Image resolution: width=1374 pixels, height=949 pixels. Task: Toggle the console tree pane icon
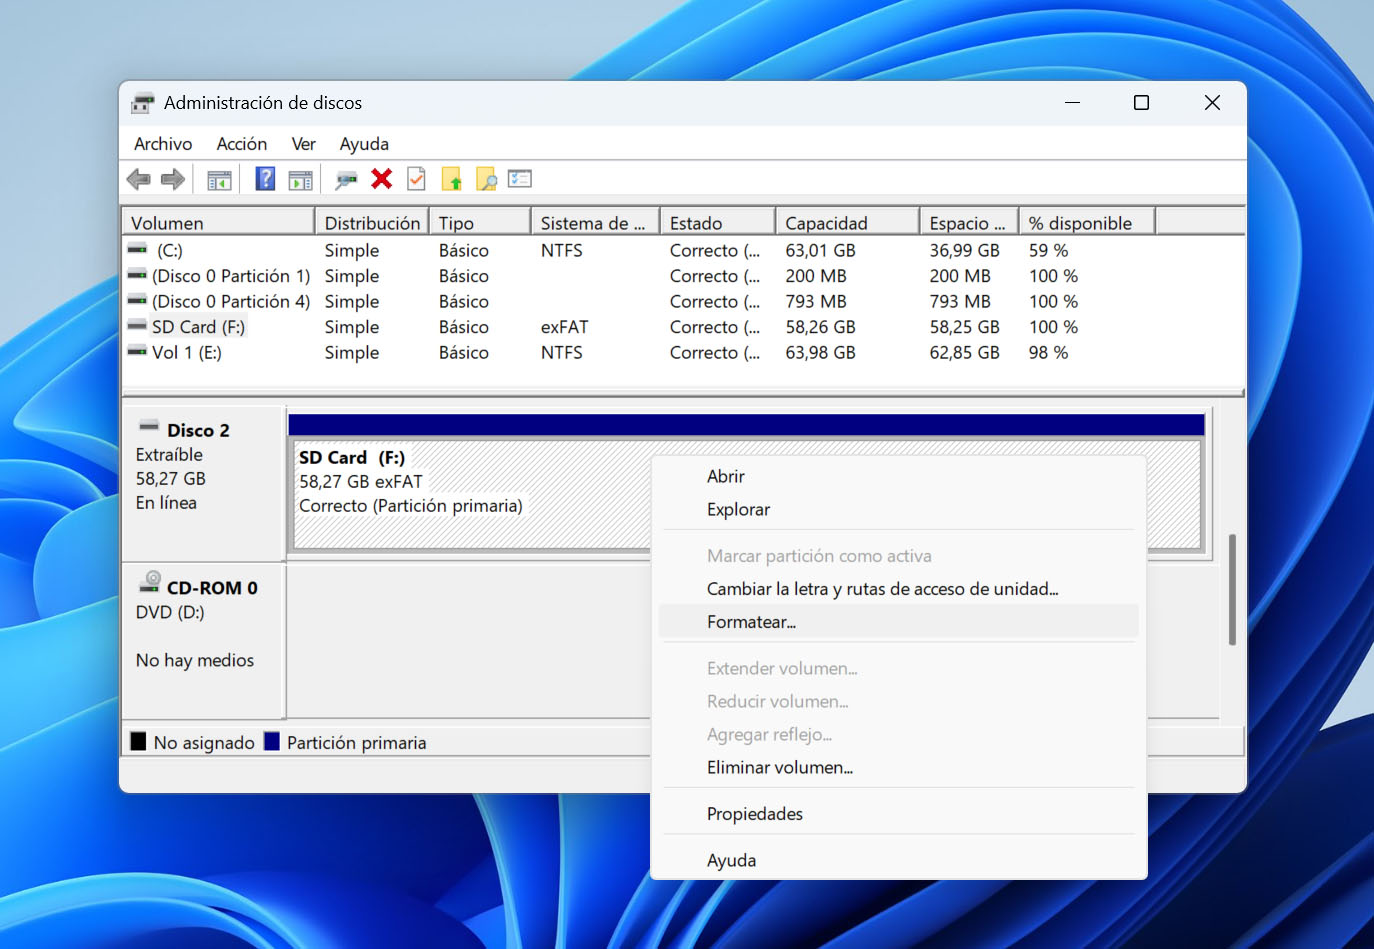tap(219, 180)
